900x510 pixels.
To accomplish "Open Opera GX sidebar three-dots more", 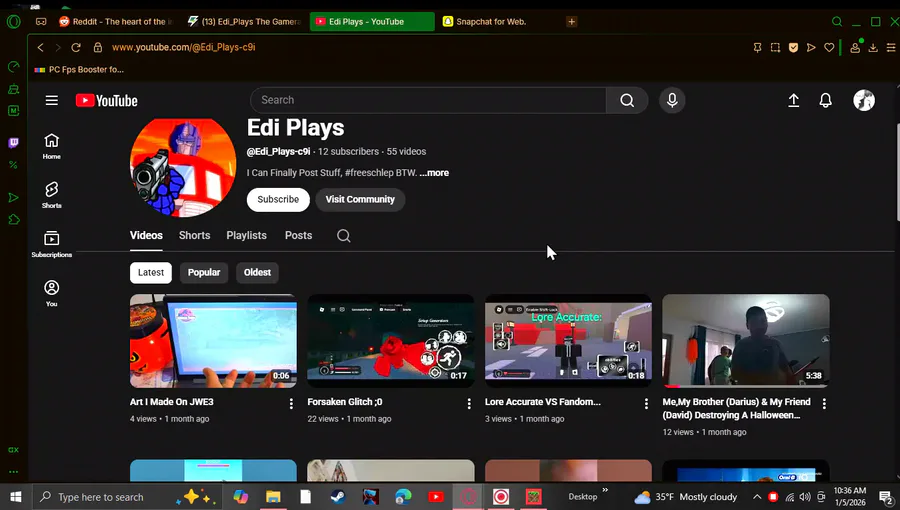I will [x=13, y=472].
